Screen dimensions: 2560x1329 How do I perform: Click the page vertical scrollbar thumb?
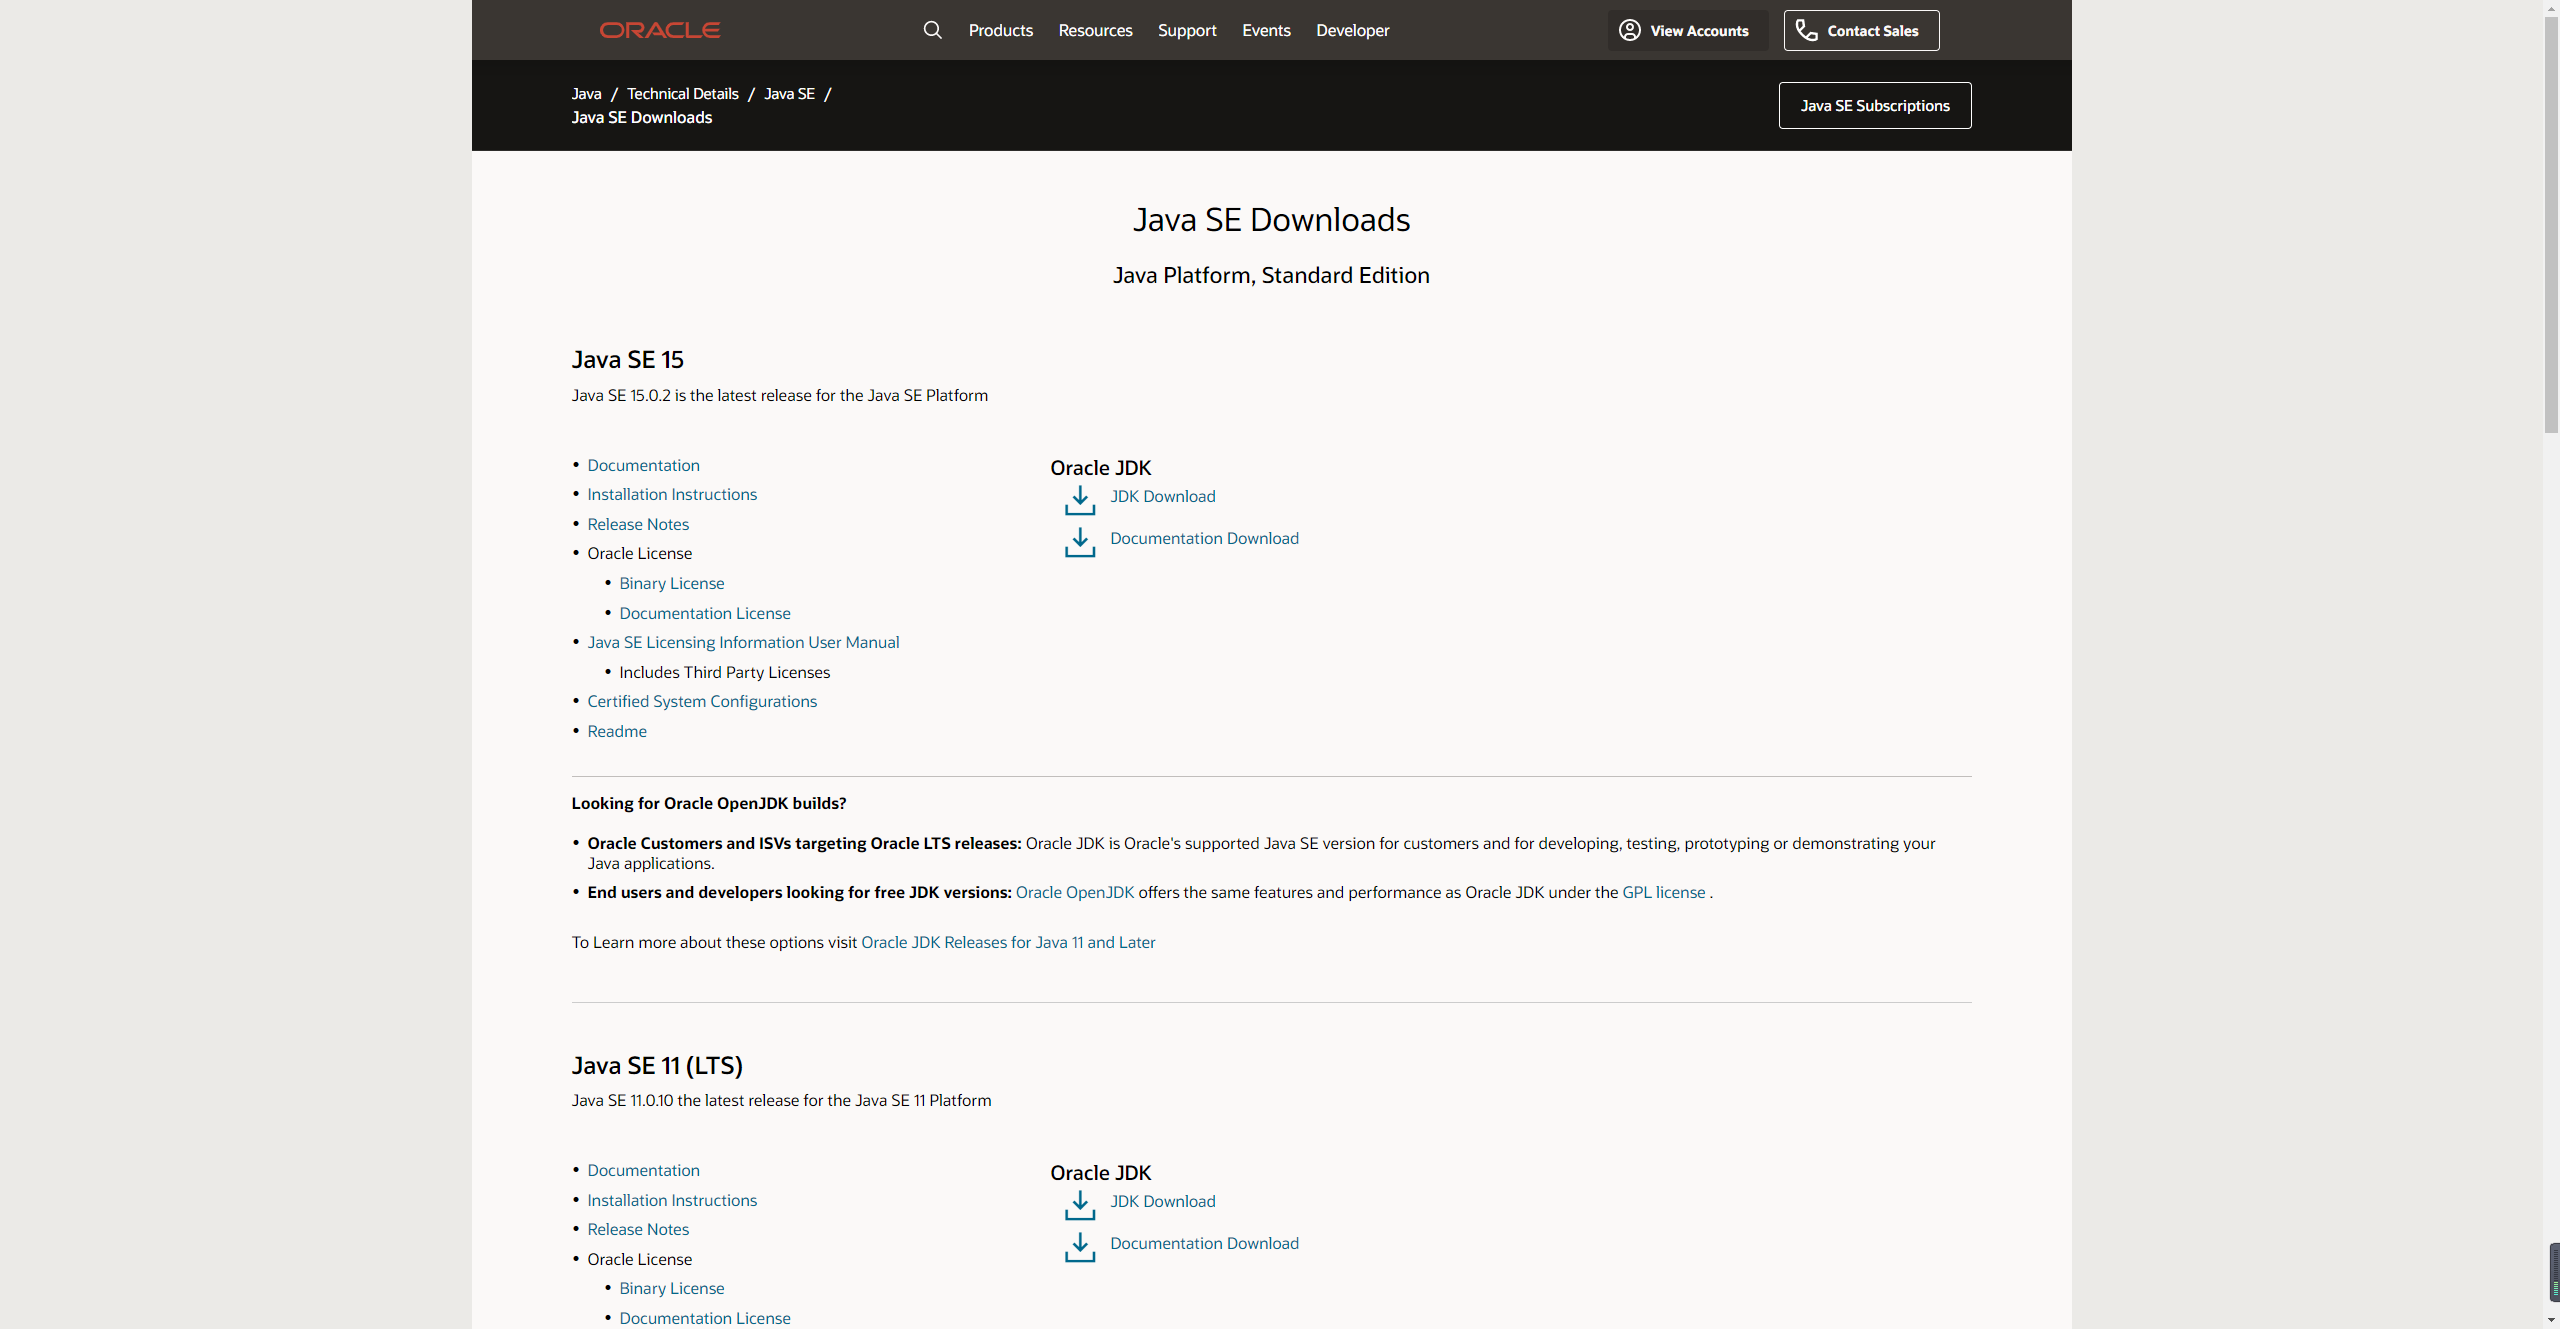point(2551,225)
